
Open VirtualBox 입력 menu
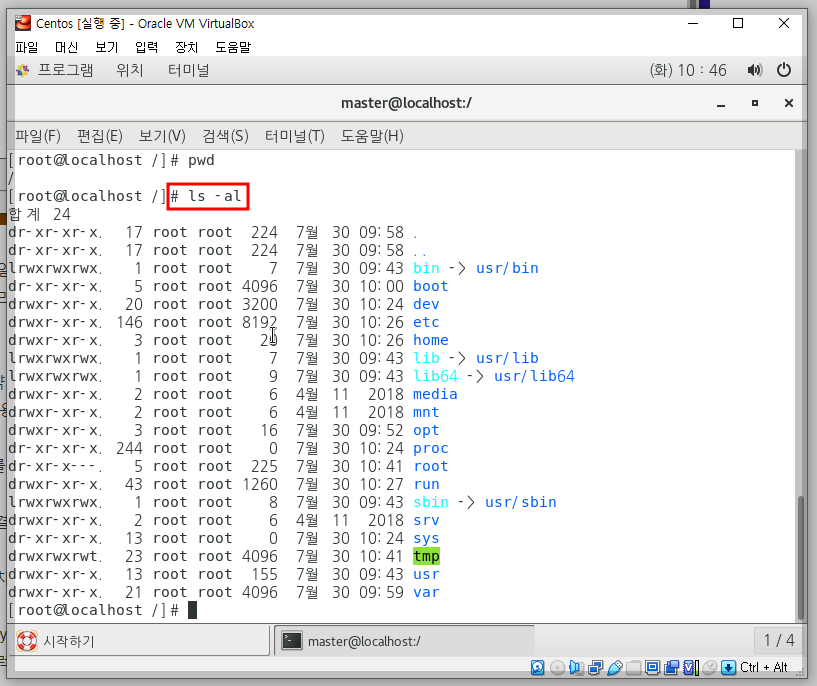(x=146, y=47)
